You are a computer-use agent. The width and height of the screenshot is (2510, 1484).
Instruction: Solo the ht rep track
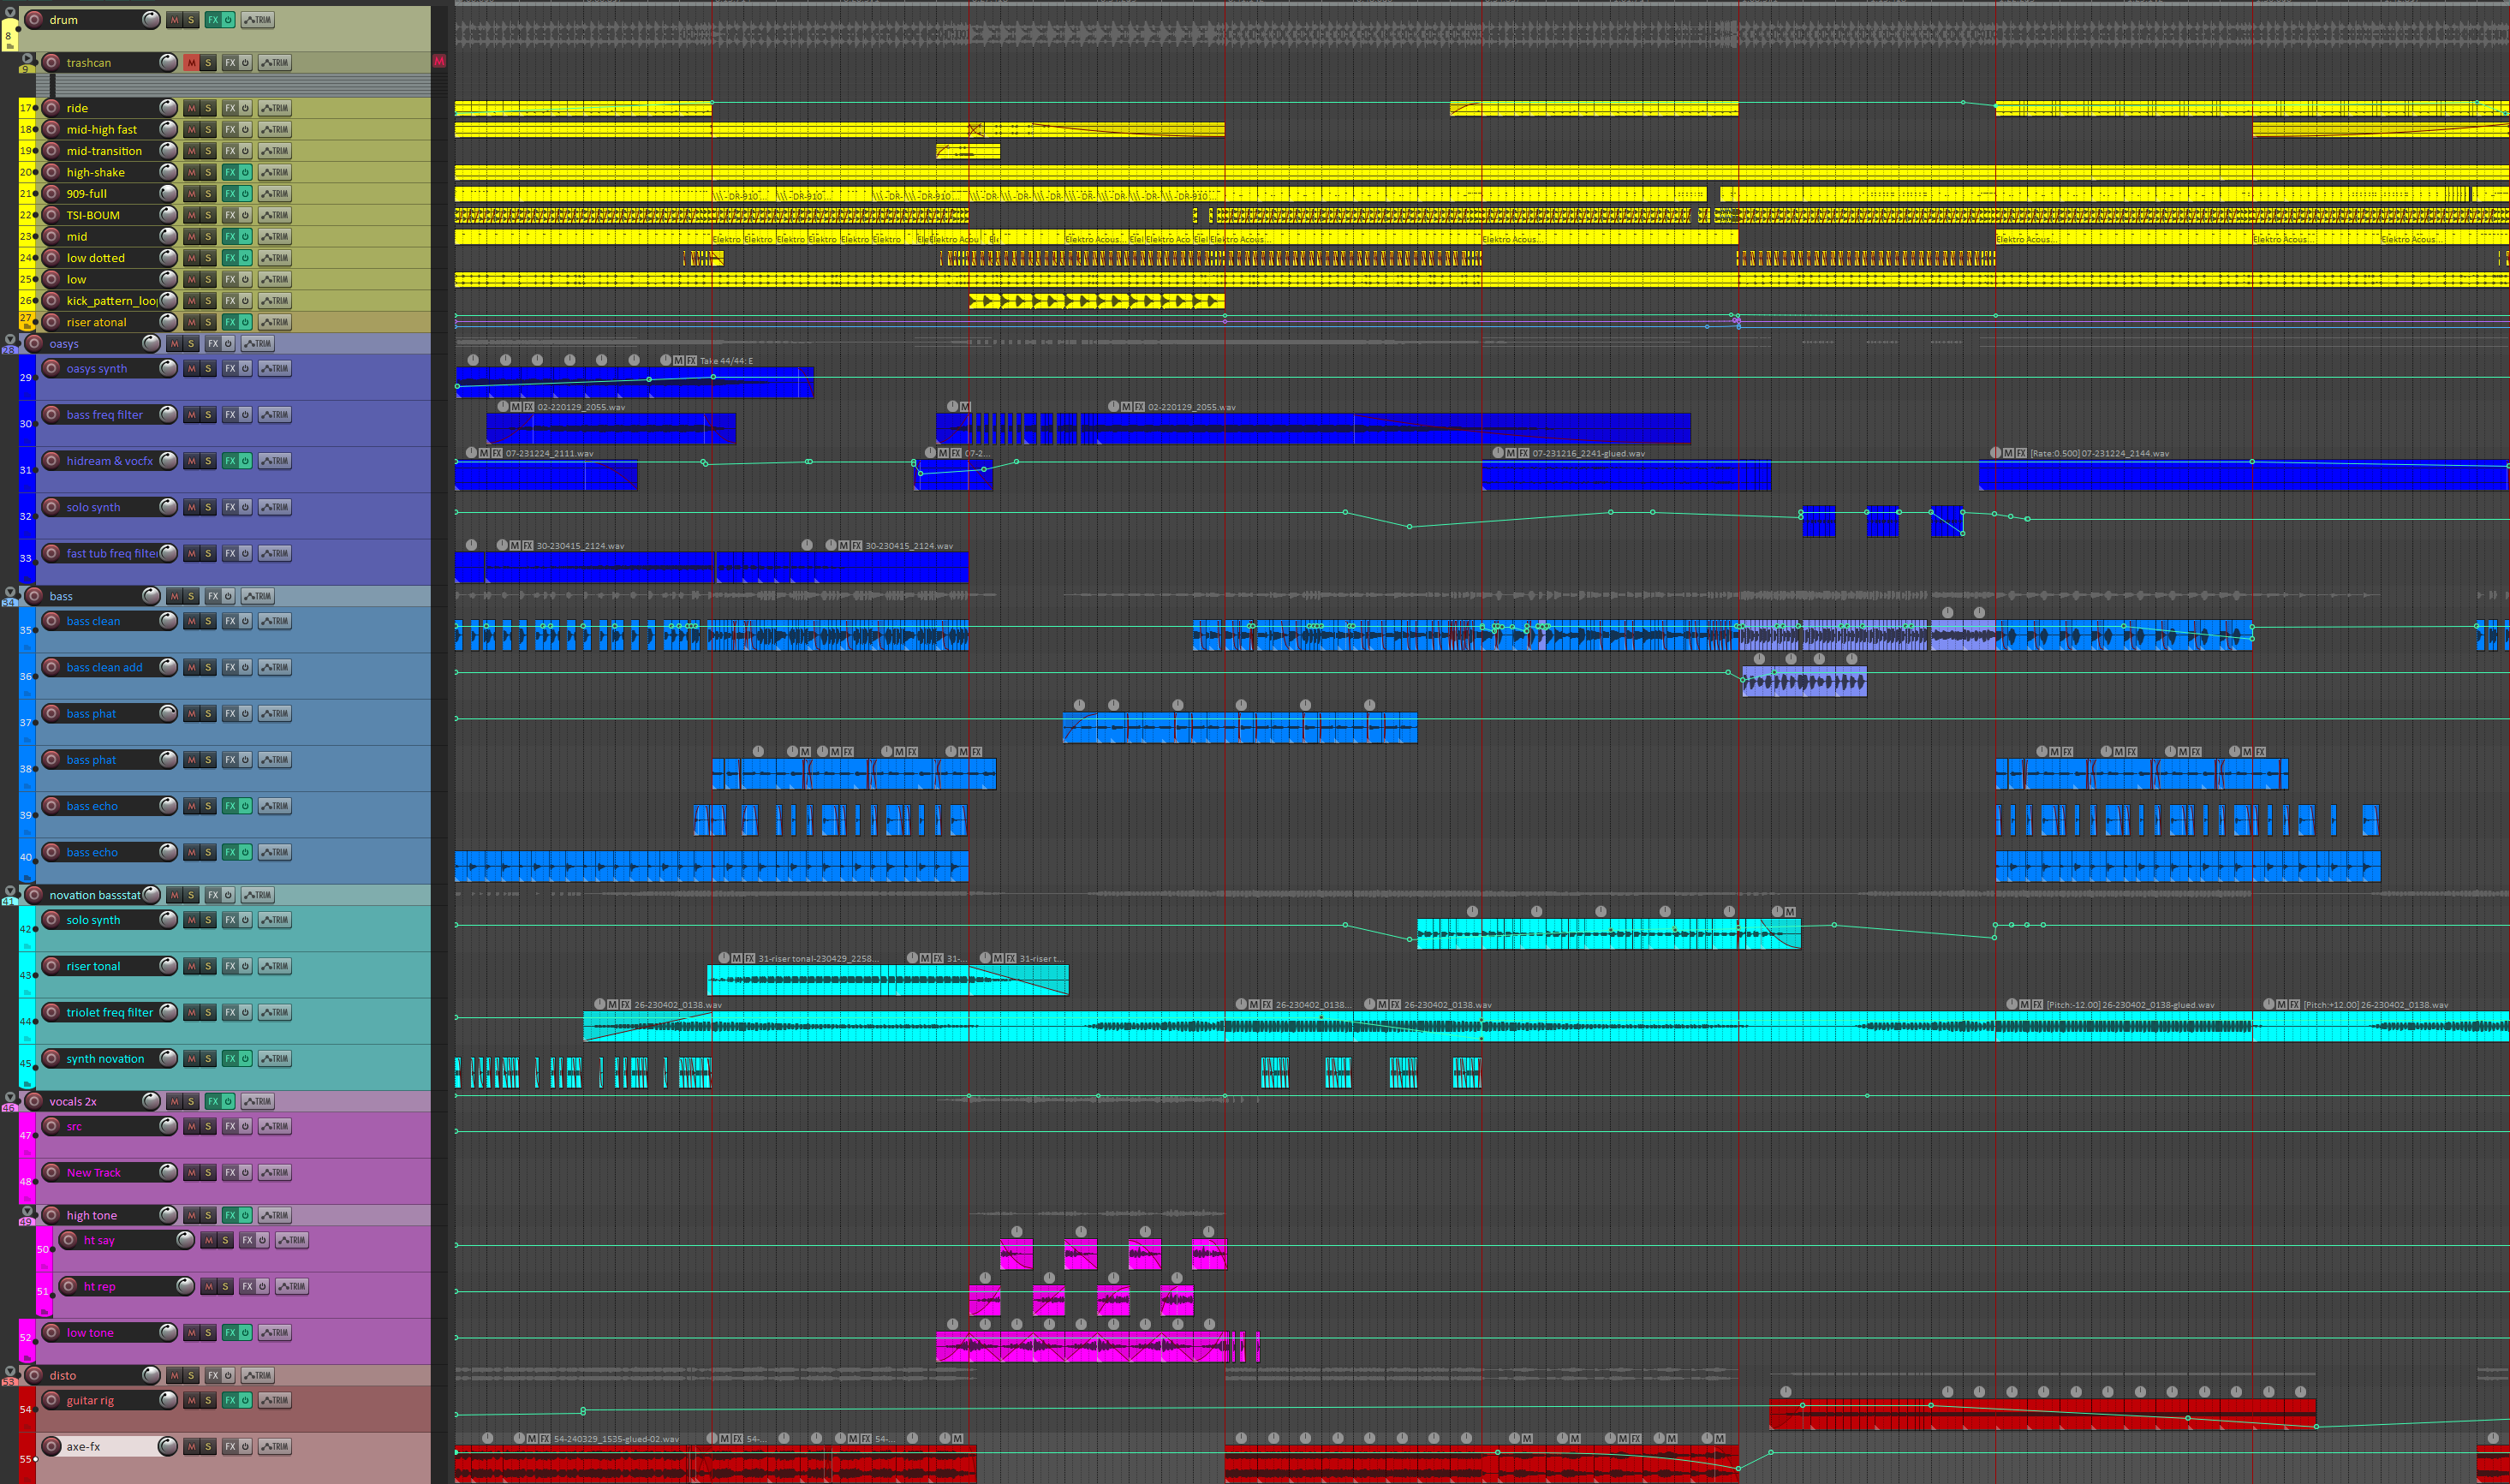[225, 1287]
